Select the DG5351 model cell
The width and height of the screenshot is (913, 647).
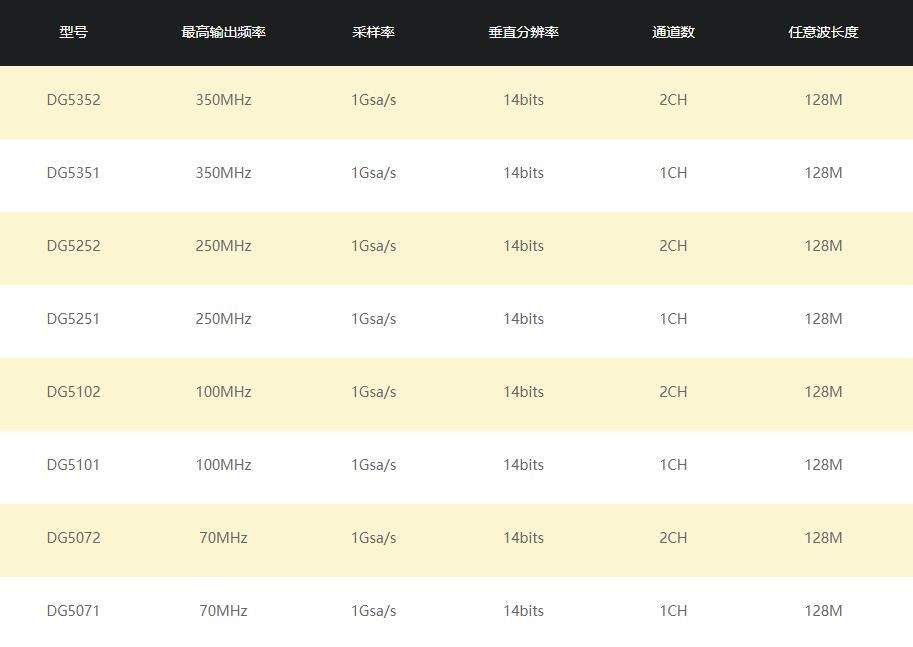coord(73,173)
